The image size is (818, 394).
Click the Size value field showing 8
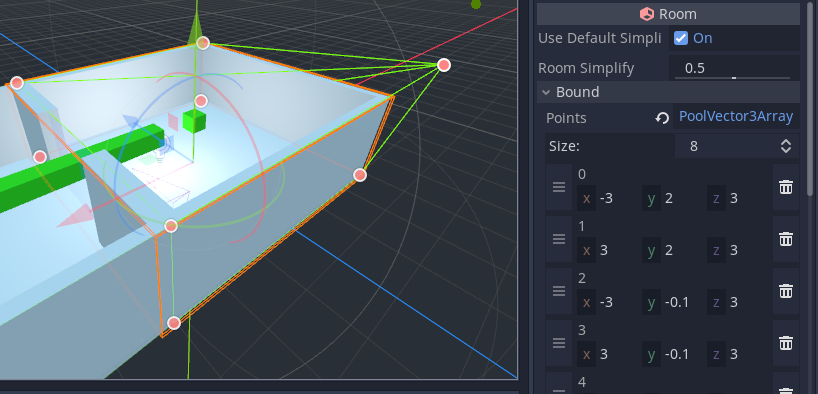(x=725, y=146)
